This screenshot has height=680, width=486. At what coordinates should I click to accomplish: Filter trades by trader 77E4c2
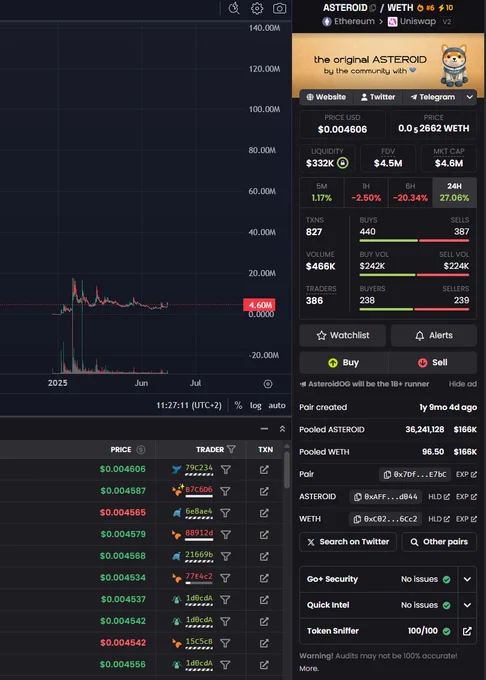pyautogui.click(x=226, y=578)
